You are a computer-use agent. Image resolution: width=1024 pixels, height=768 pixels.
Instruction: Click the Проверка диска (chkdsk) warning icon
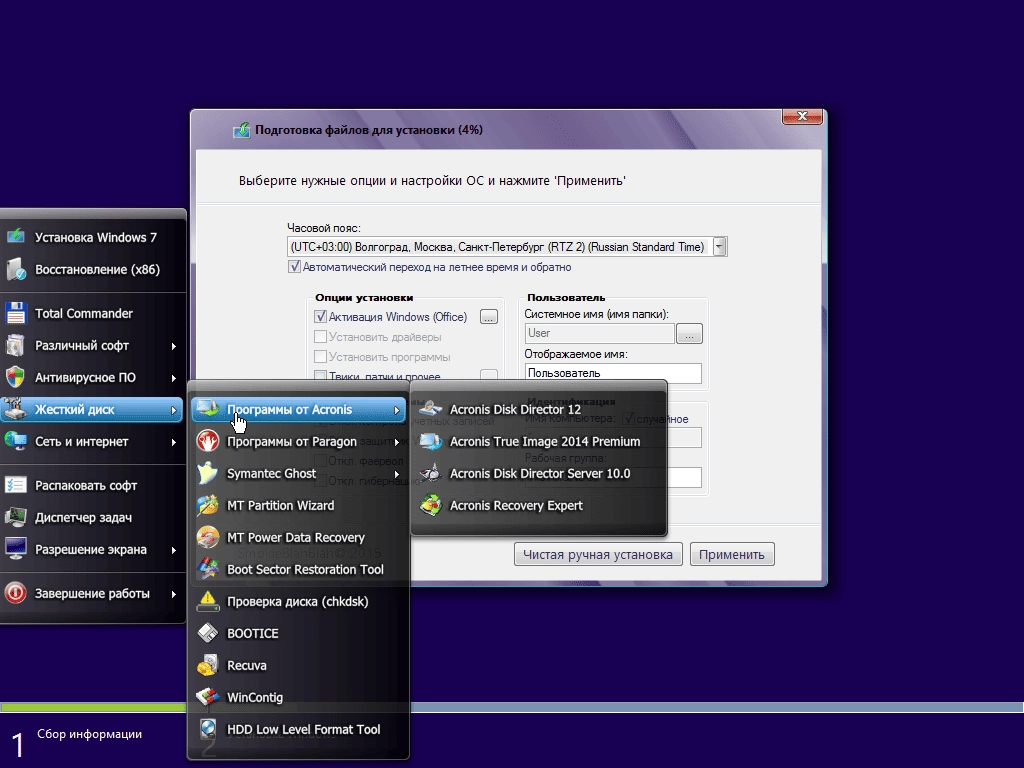(x=208, y=601)
